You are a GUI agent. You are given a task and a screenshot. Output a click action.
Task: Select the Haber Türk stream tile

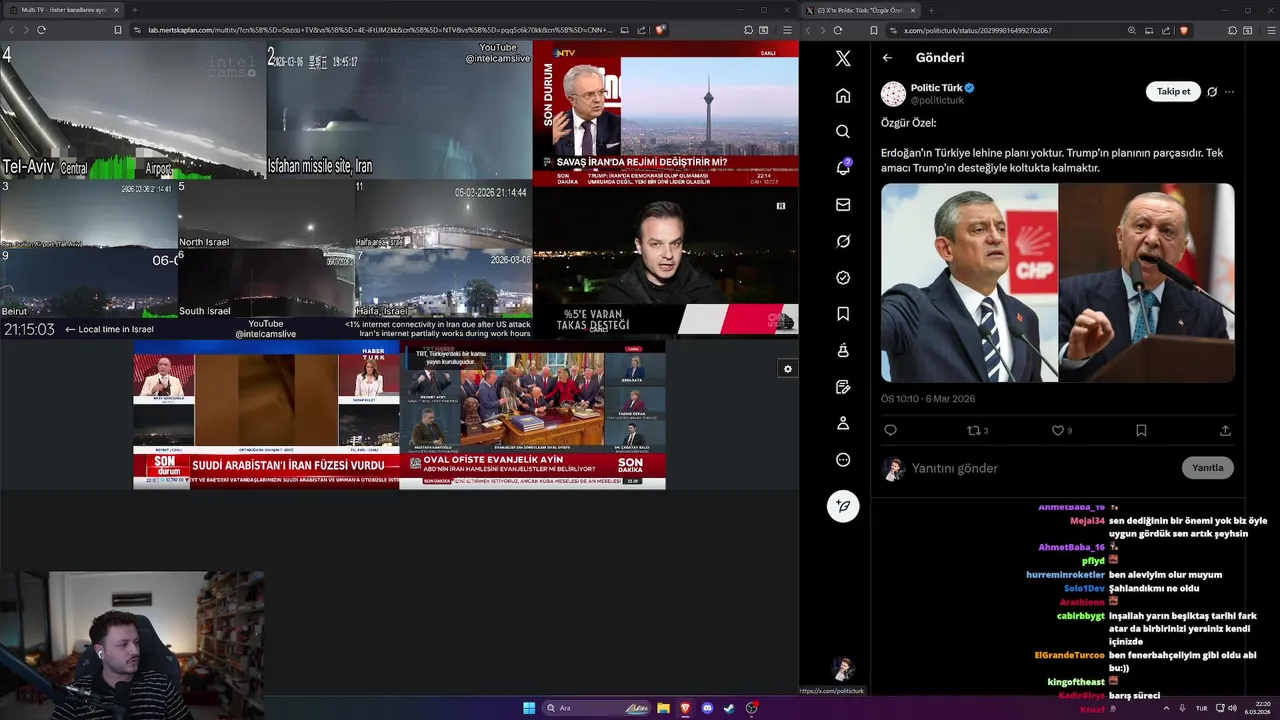point(266,415)
